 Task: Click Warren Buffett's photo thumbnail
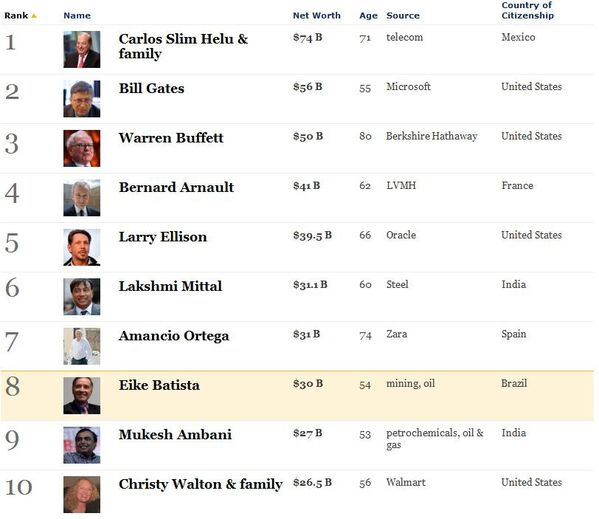(x=82, y=149)
